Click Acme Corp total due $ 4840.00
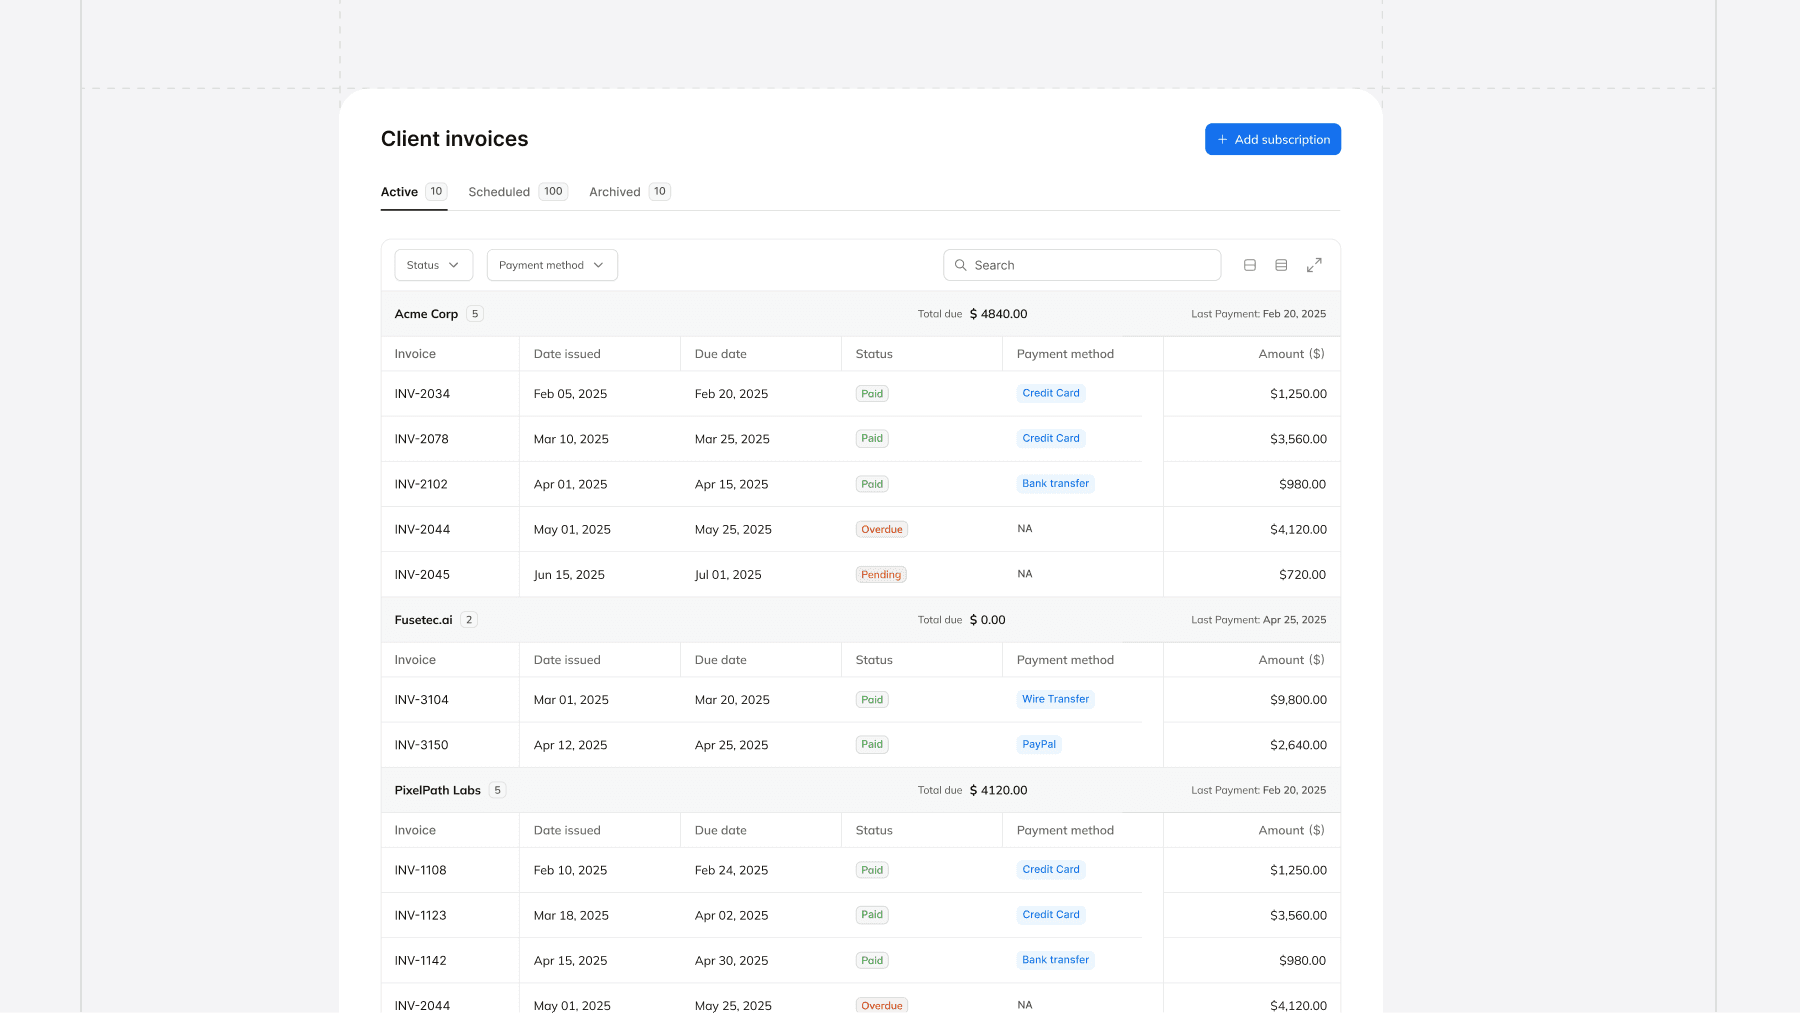Screen dimensions: 1800x1013 [973, 314]
